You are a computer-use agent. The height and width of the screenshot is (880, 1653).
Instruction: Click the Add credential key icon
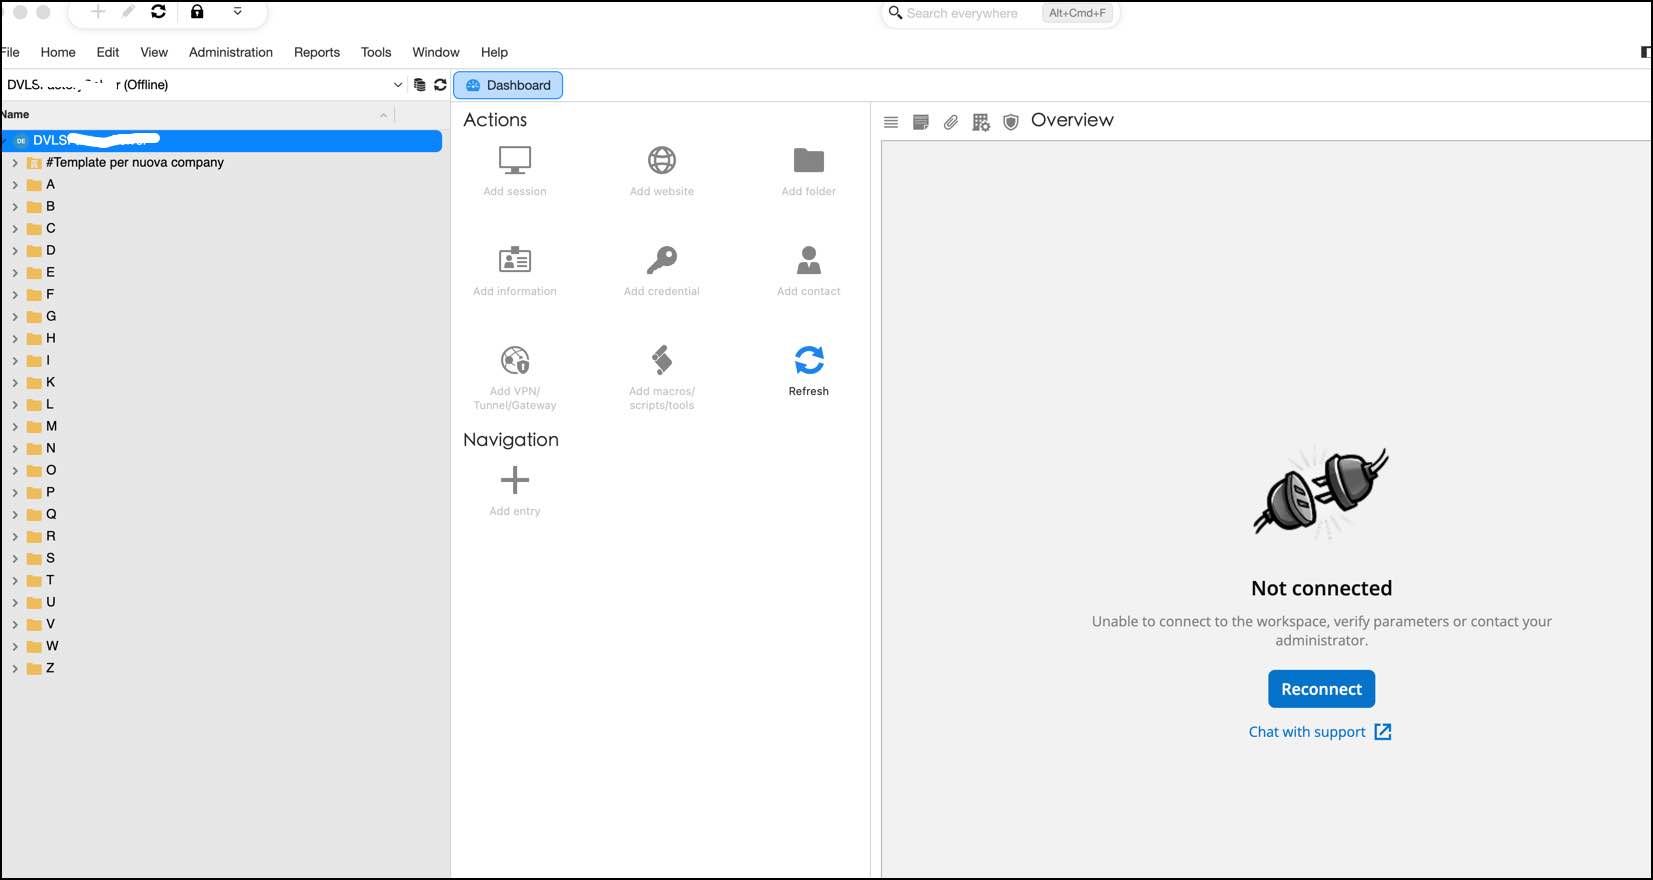click(x=662, y=260)
